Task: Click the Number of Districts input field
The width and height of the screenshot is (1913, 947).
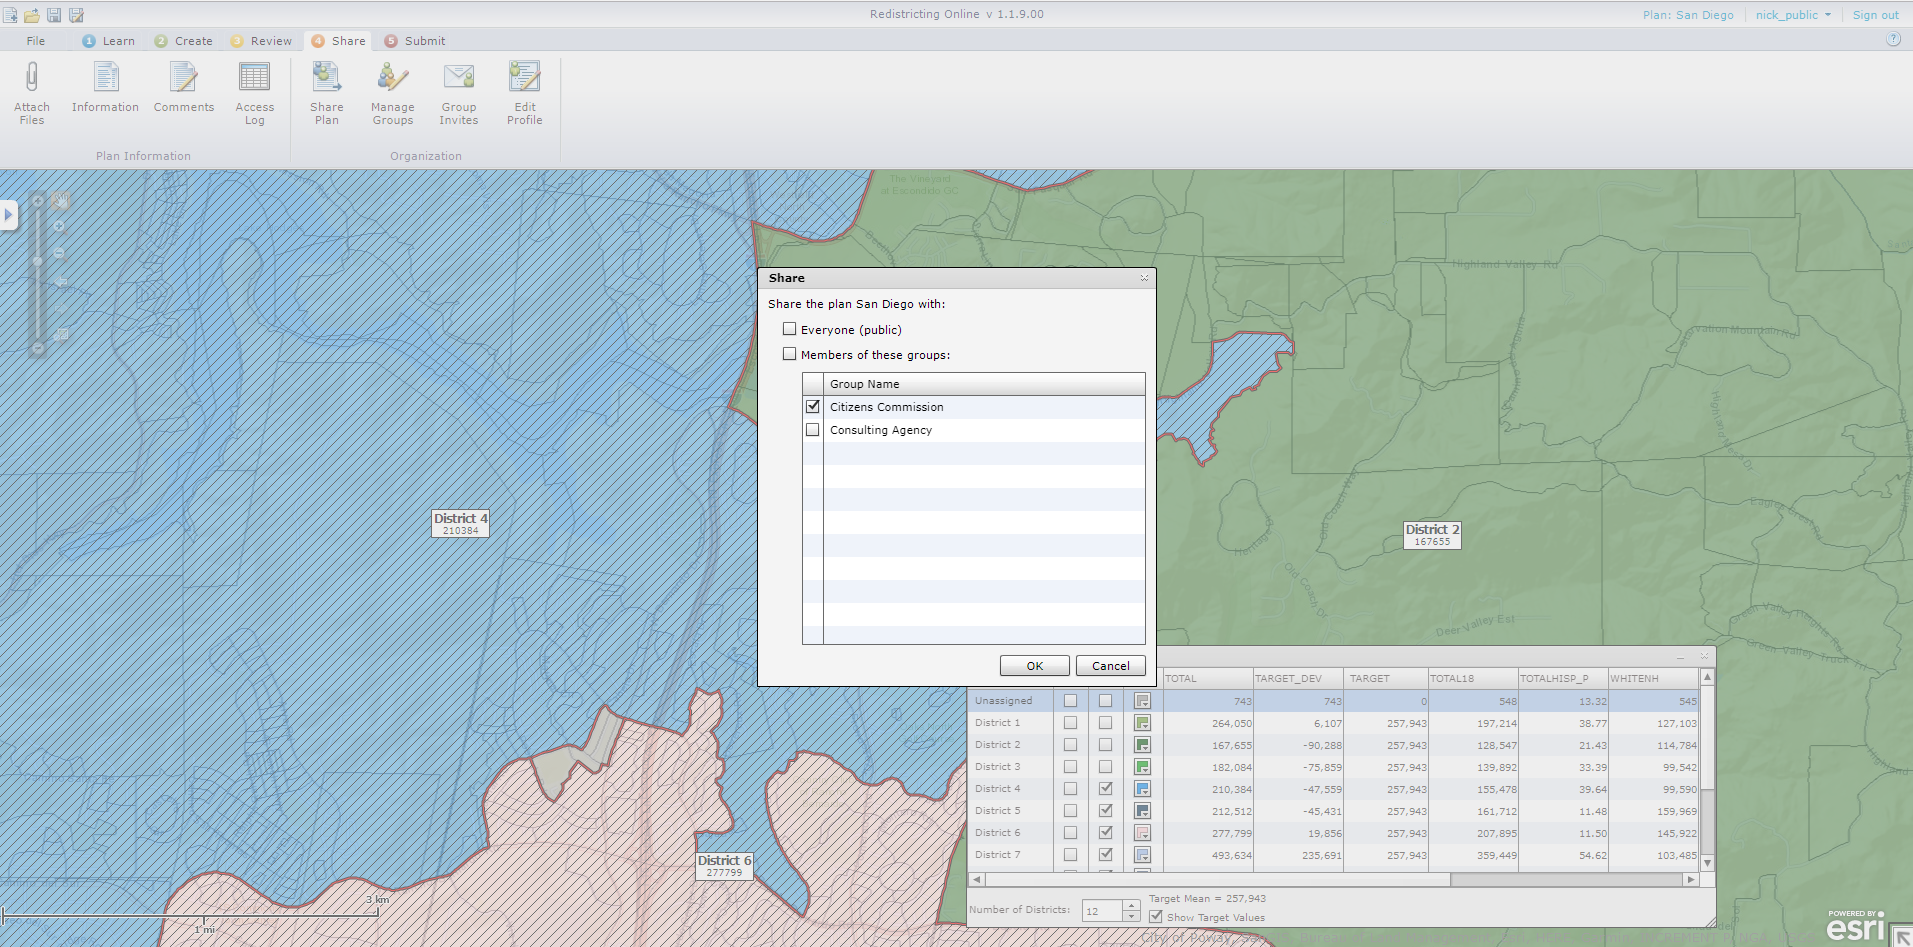Action: click(x=1103, y=911)
